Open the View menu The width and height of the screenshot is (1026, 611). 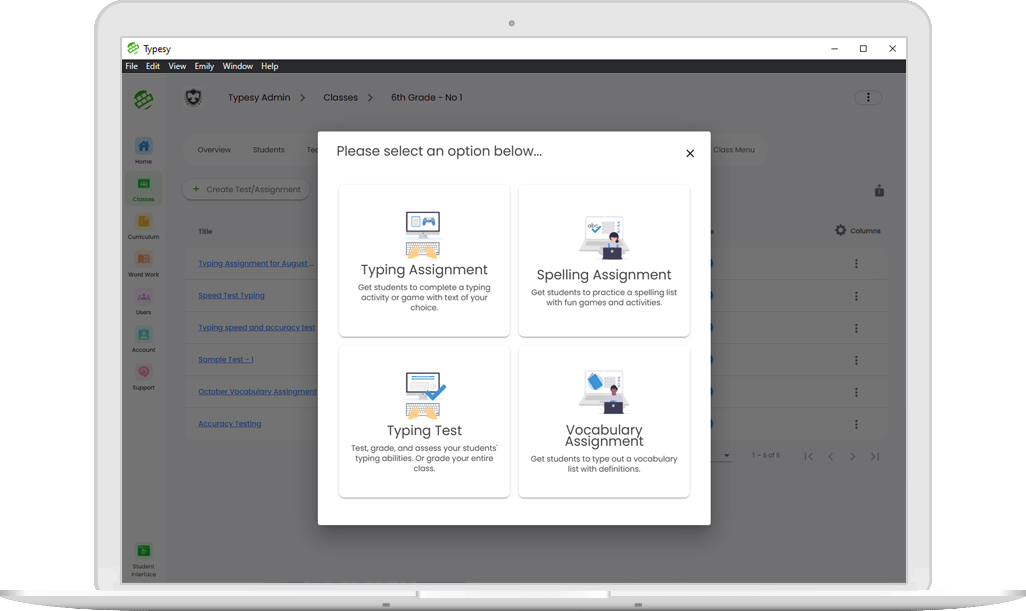tap(177, 66)
